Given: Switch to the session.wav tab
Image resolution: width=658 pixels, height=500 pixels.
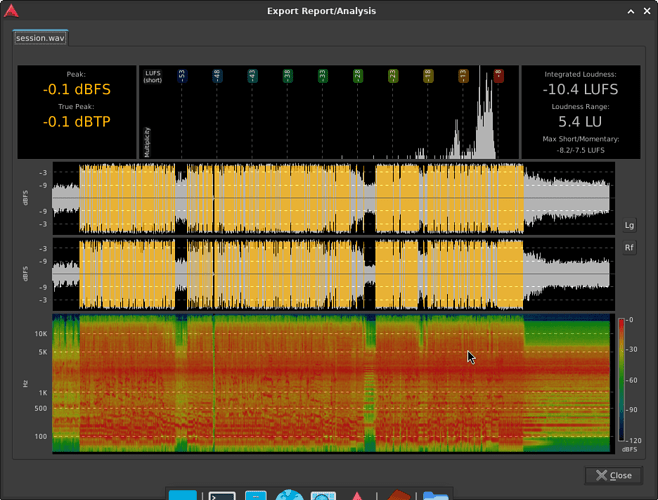Looking at the screenshot, I should point(39,38).
